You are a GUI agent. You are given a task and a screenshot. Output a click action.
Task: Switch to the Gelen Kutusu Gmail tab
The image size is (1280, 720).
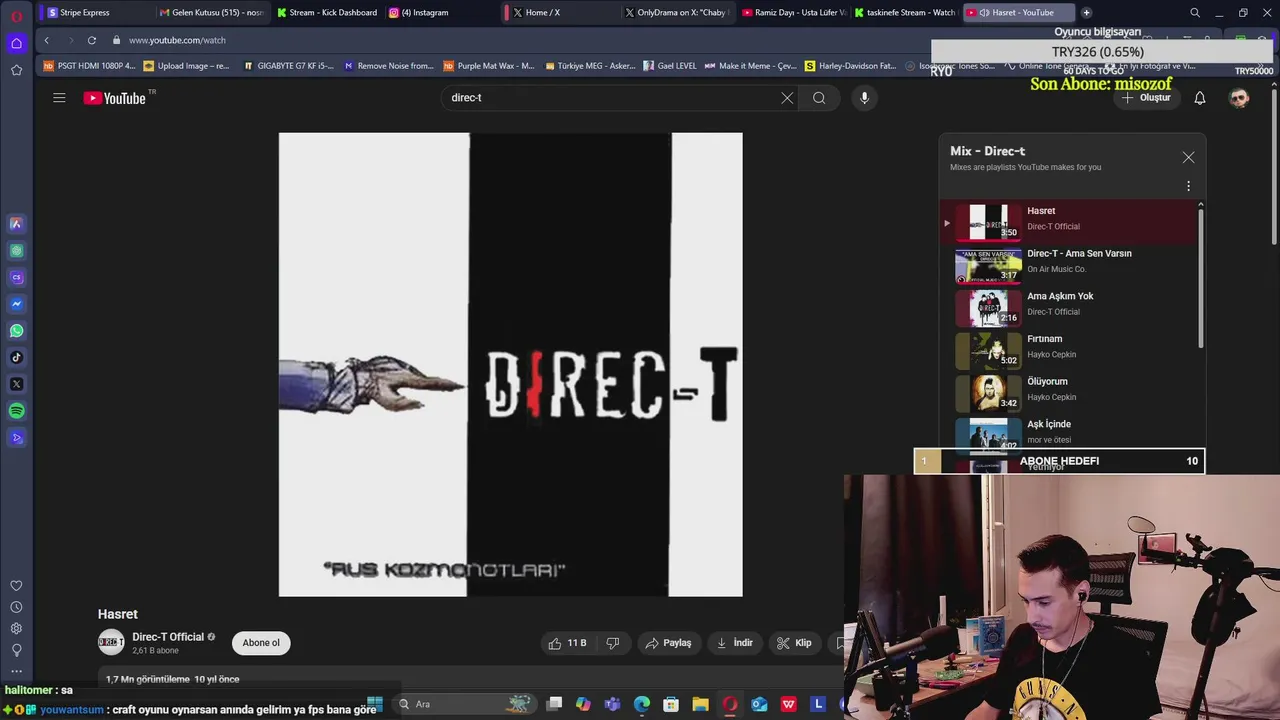[x=210, y=12]
